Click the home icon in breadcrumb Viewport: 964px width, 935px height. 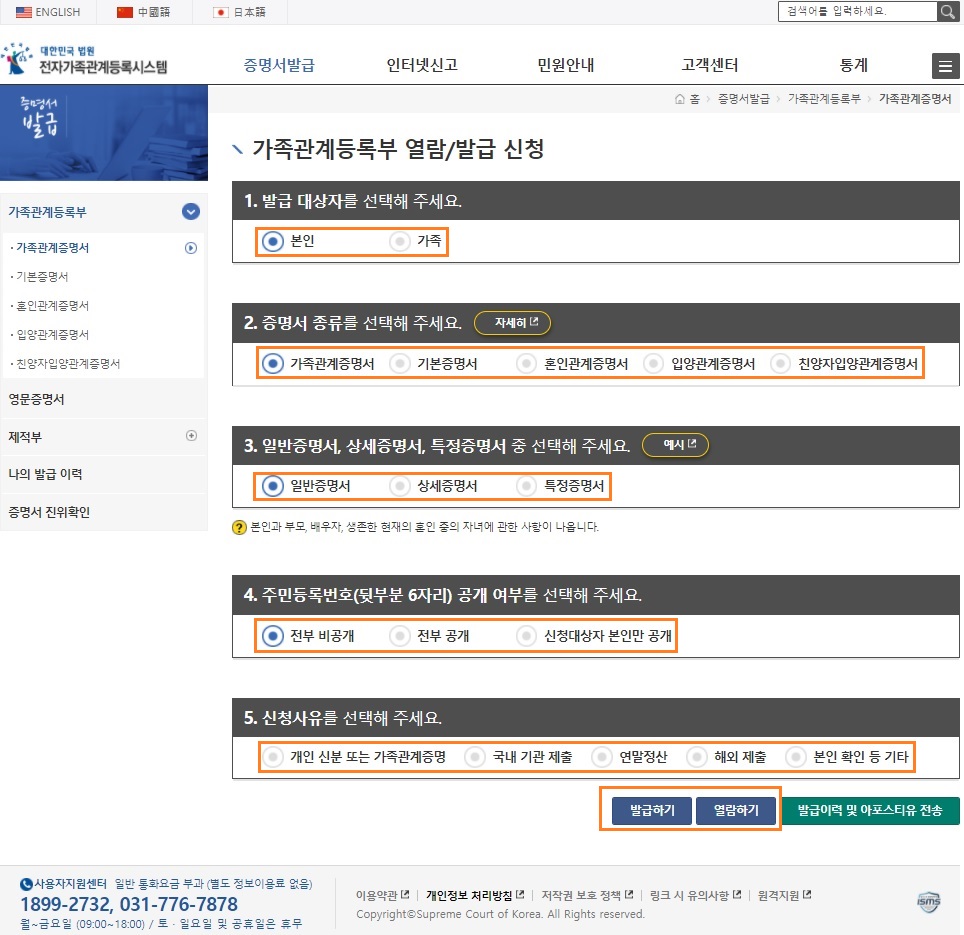tap(679, 99)
